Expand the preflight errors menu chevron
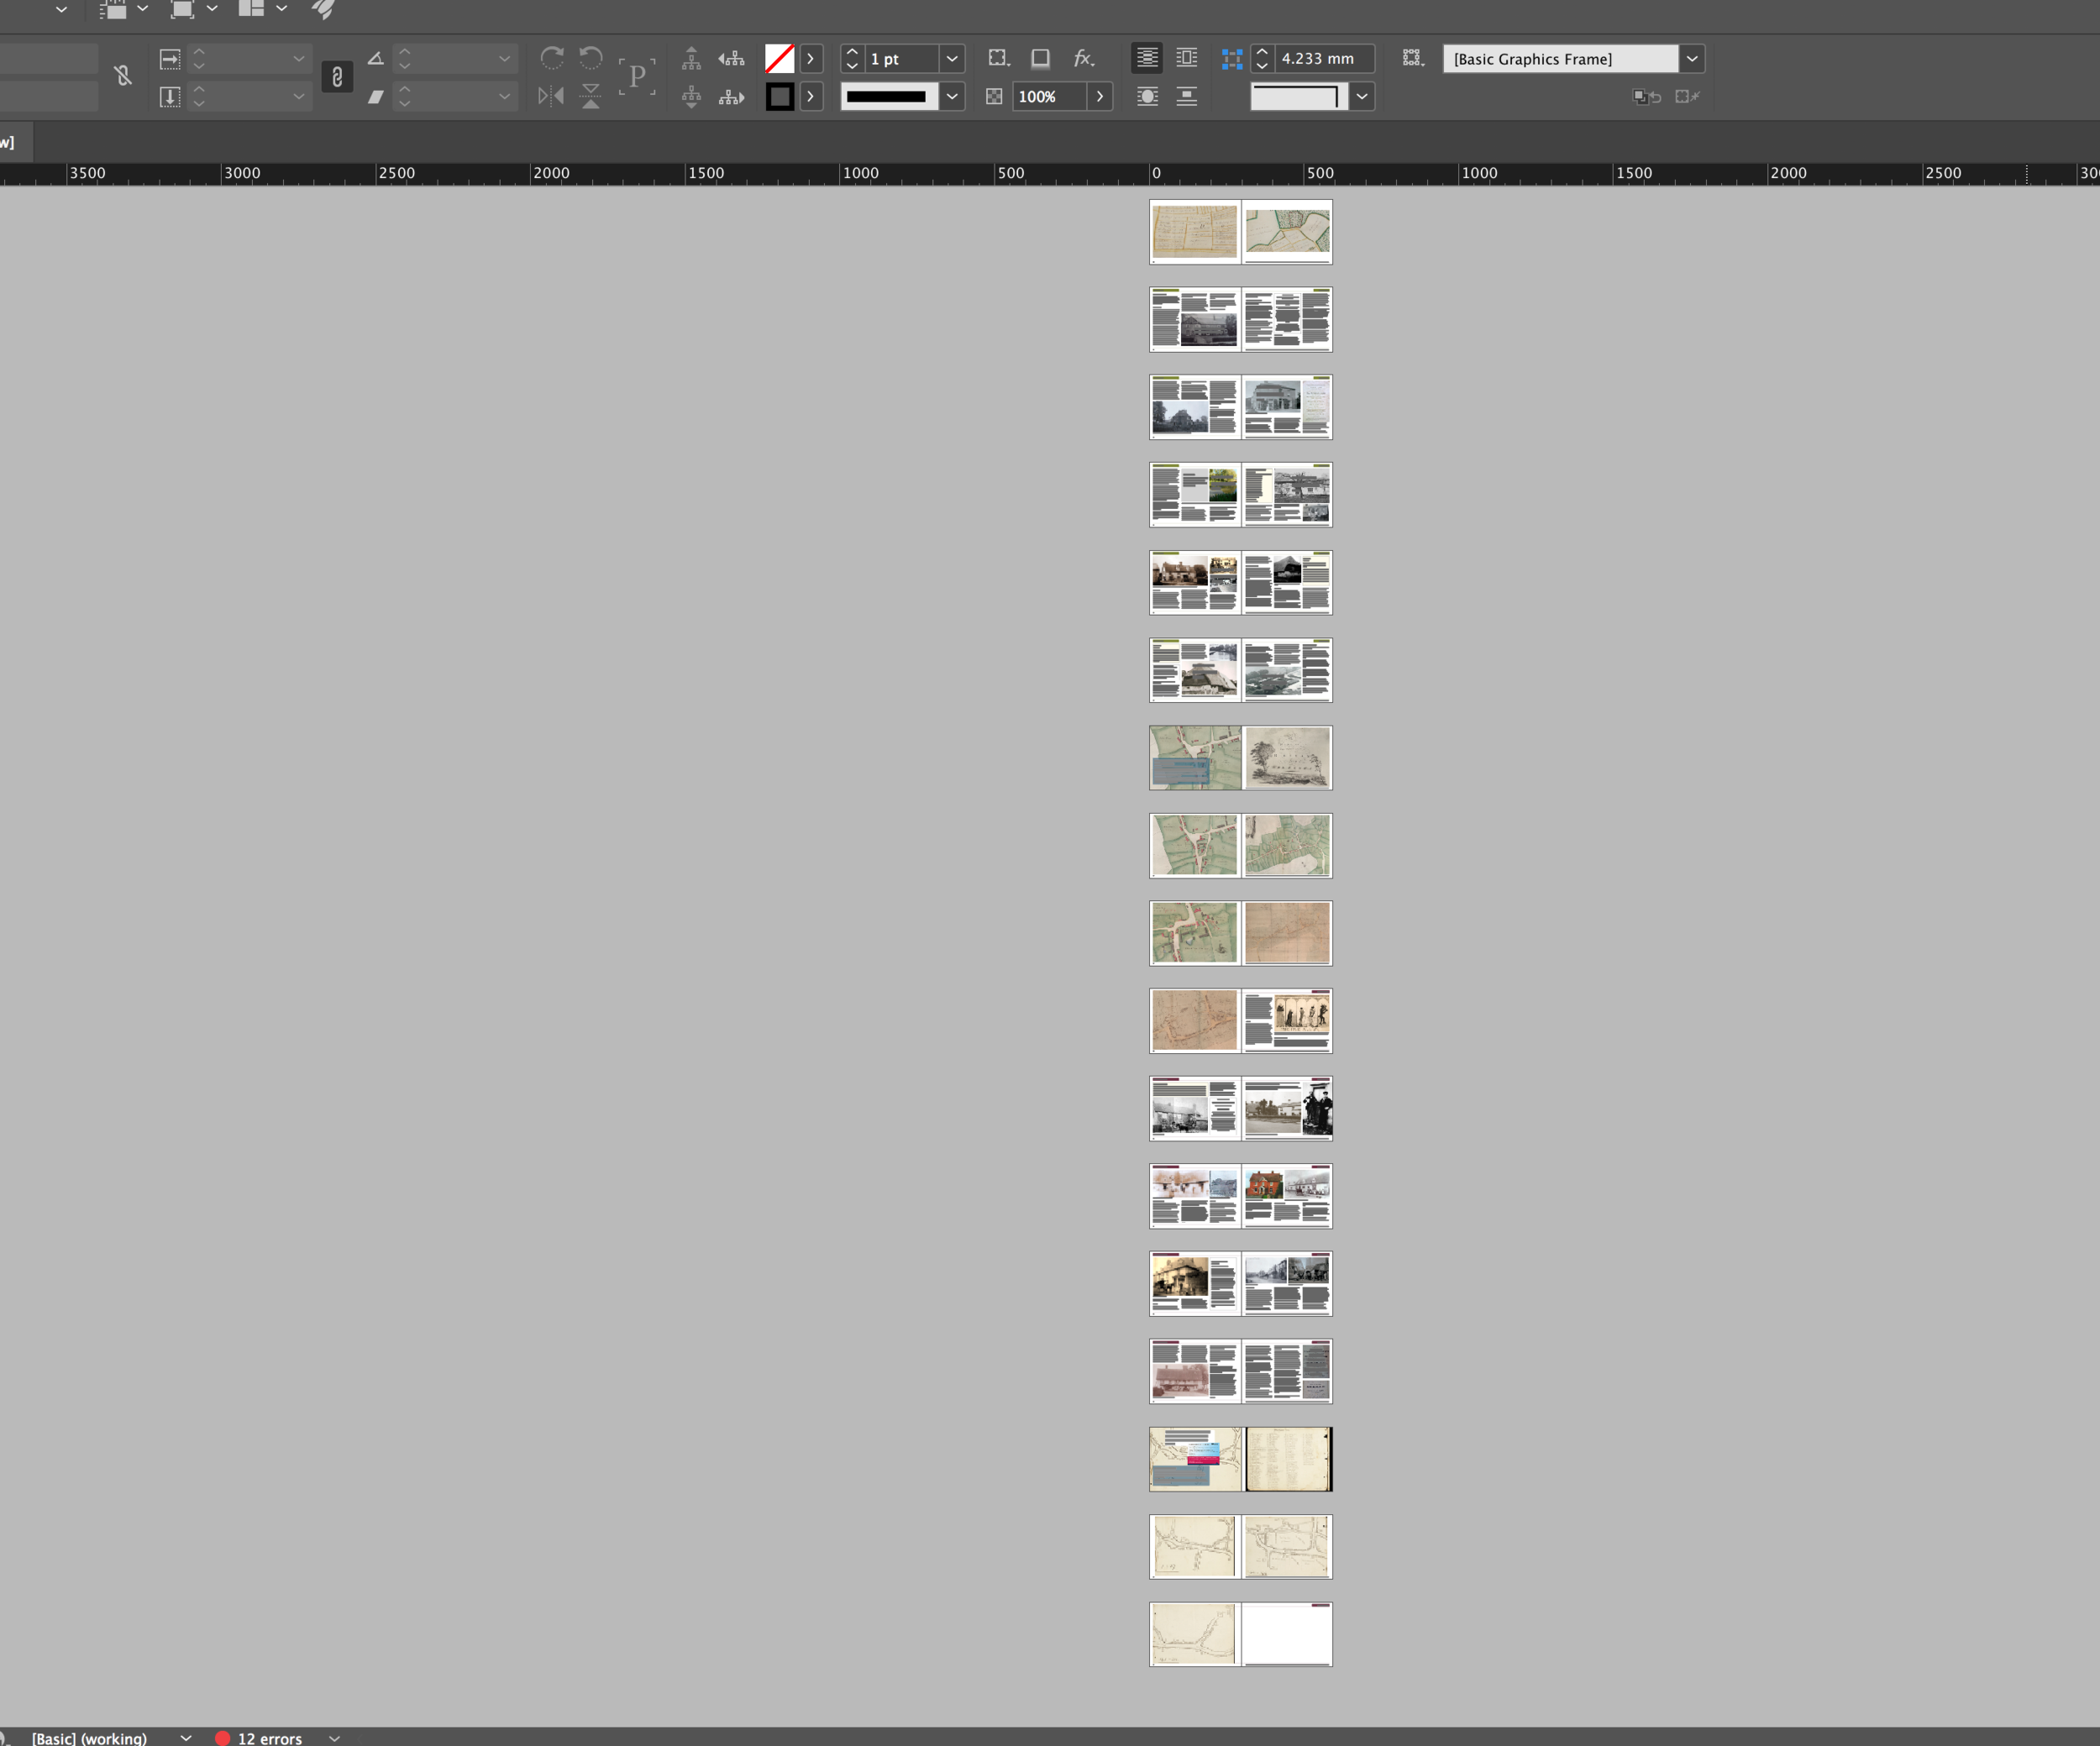2100x1746 pixels. coord(335,1738)
